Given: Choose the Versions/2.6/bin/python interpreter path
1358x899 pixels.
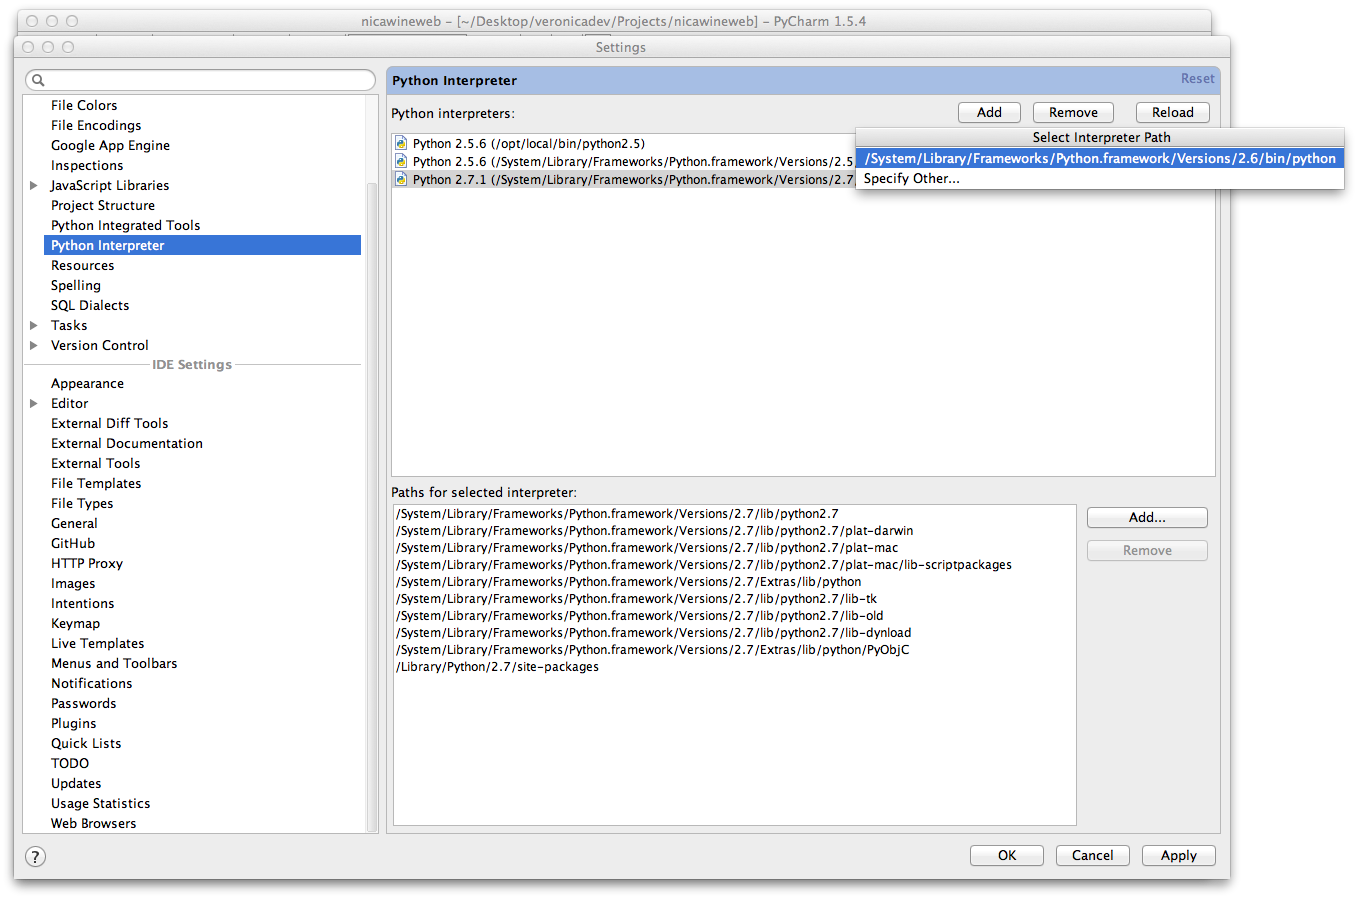Looking at the screenshot, I should [1100, 158].
